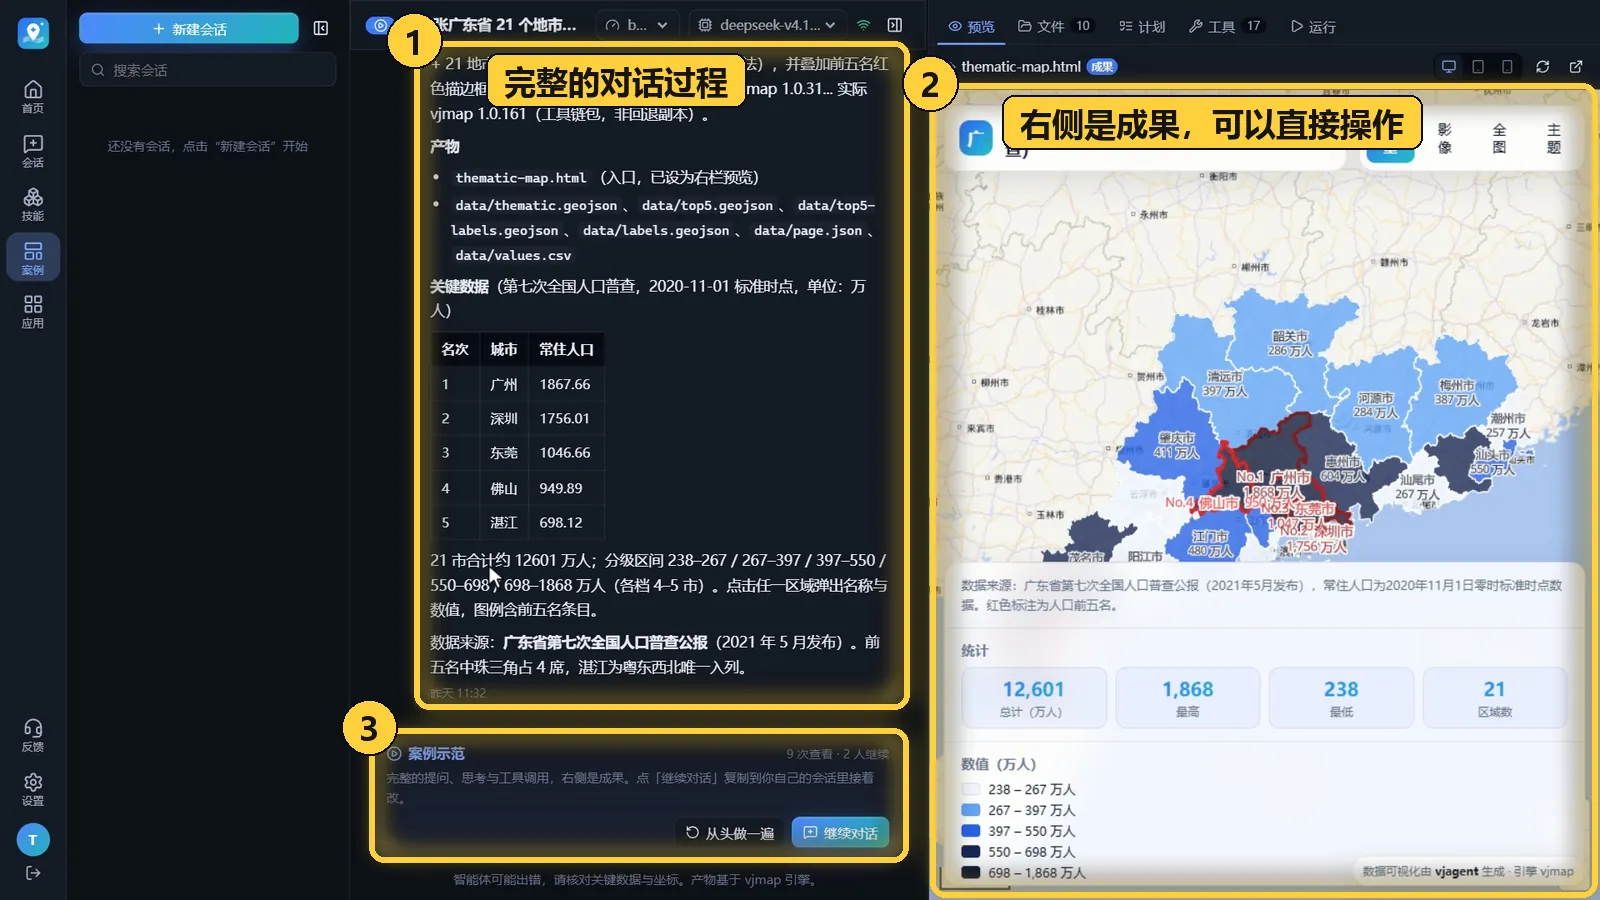Click the thematic-map.html file name
This screenshot has height=900, width=1600.
click(1021, 67)
